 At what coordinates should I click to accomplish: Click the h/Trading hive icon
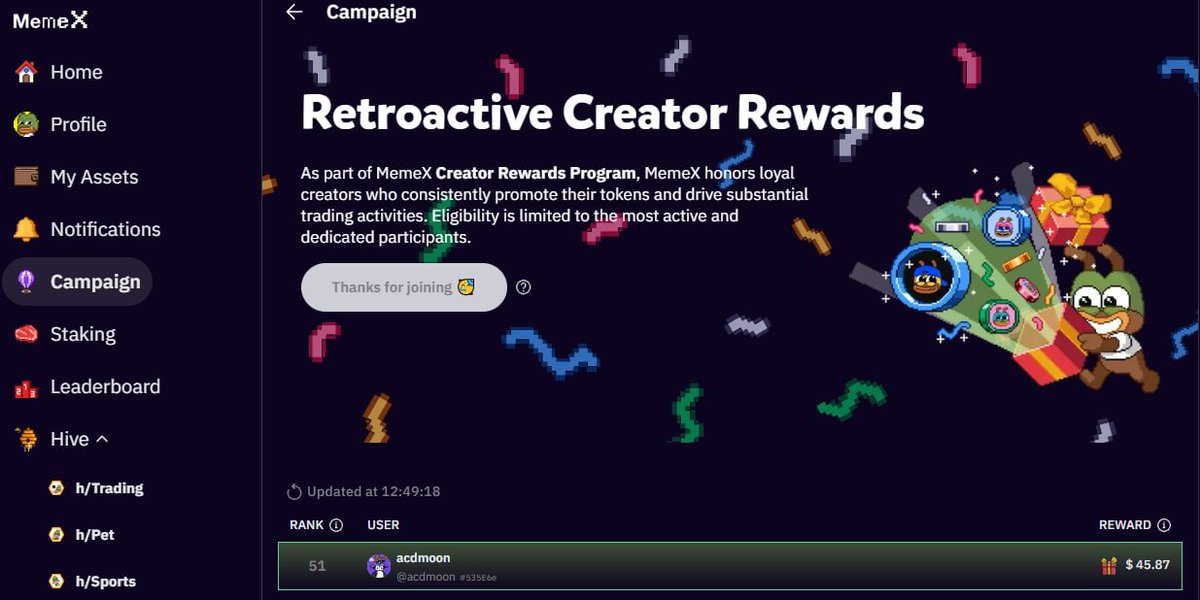[x=57, y=488]
